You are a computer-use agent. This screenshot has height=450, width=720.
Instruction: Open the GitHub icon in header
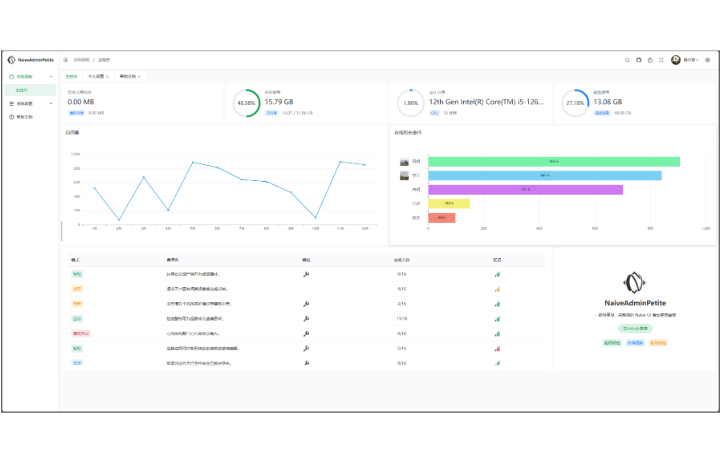tap(639, 60)
